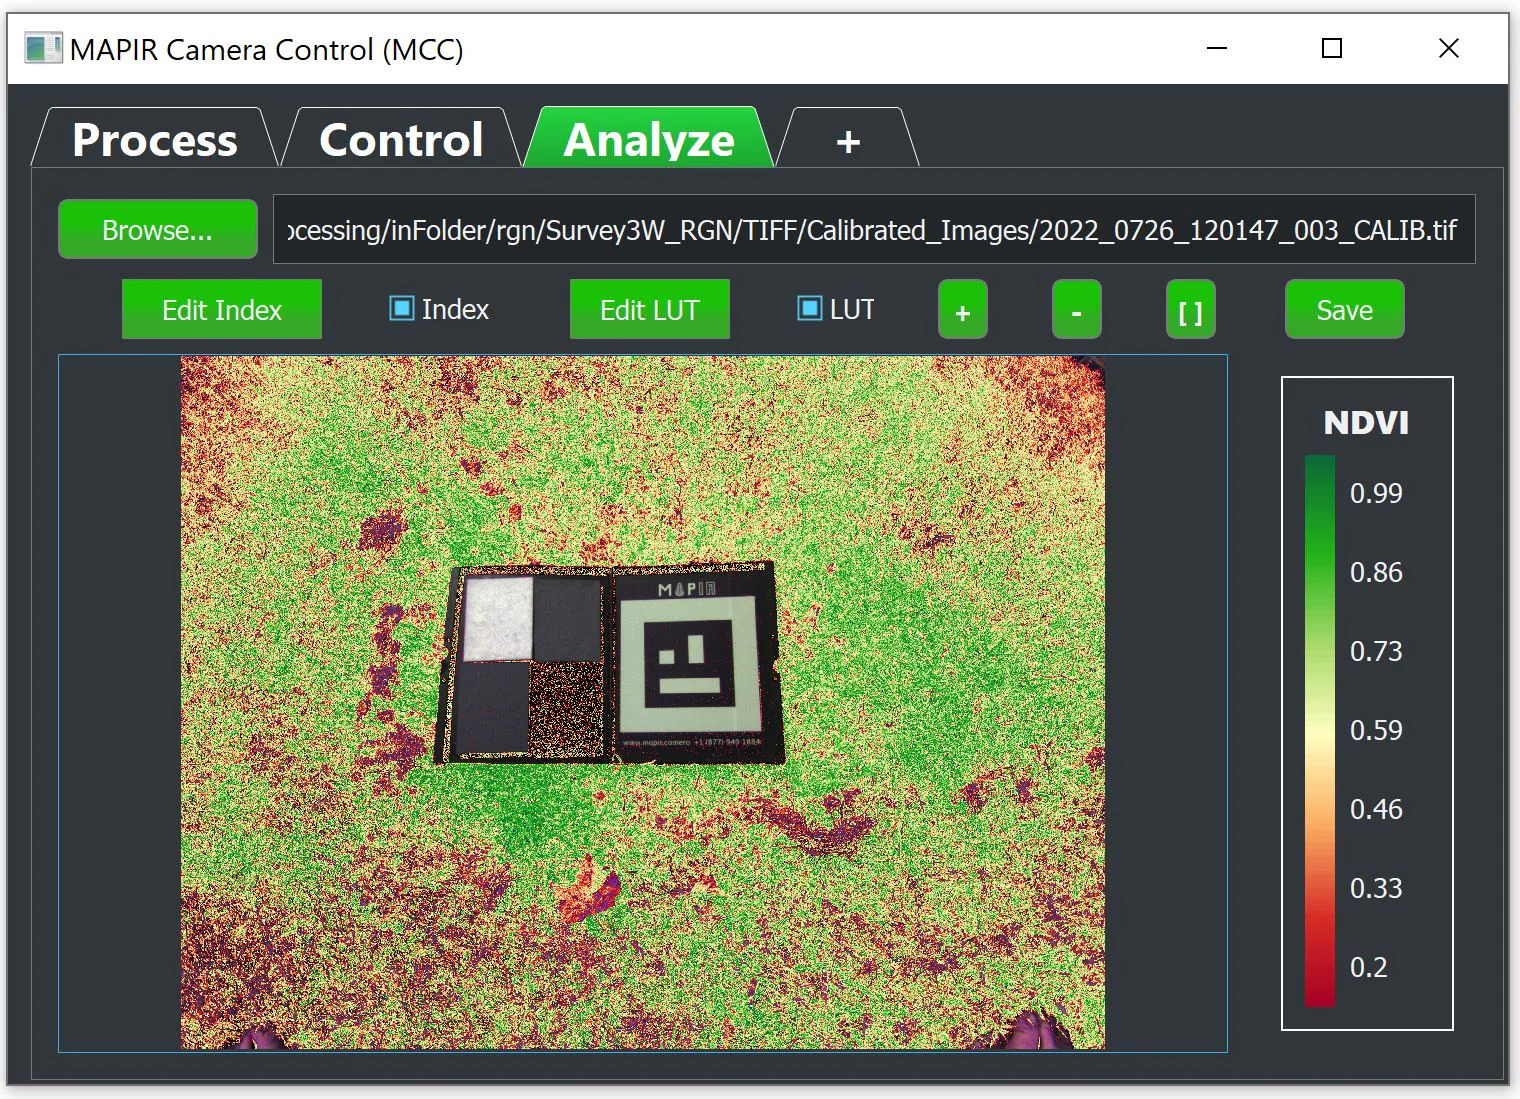This screenshot has height=1099, width=1520.
Task: Click the image file path field
Action: [x=873, y=230]
